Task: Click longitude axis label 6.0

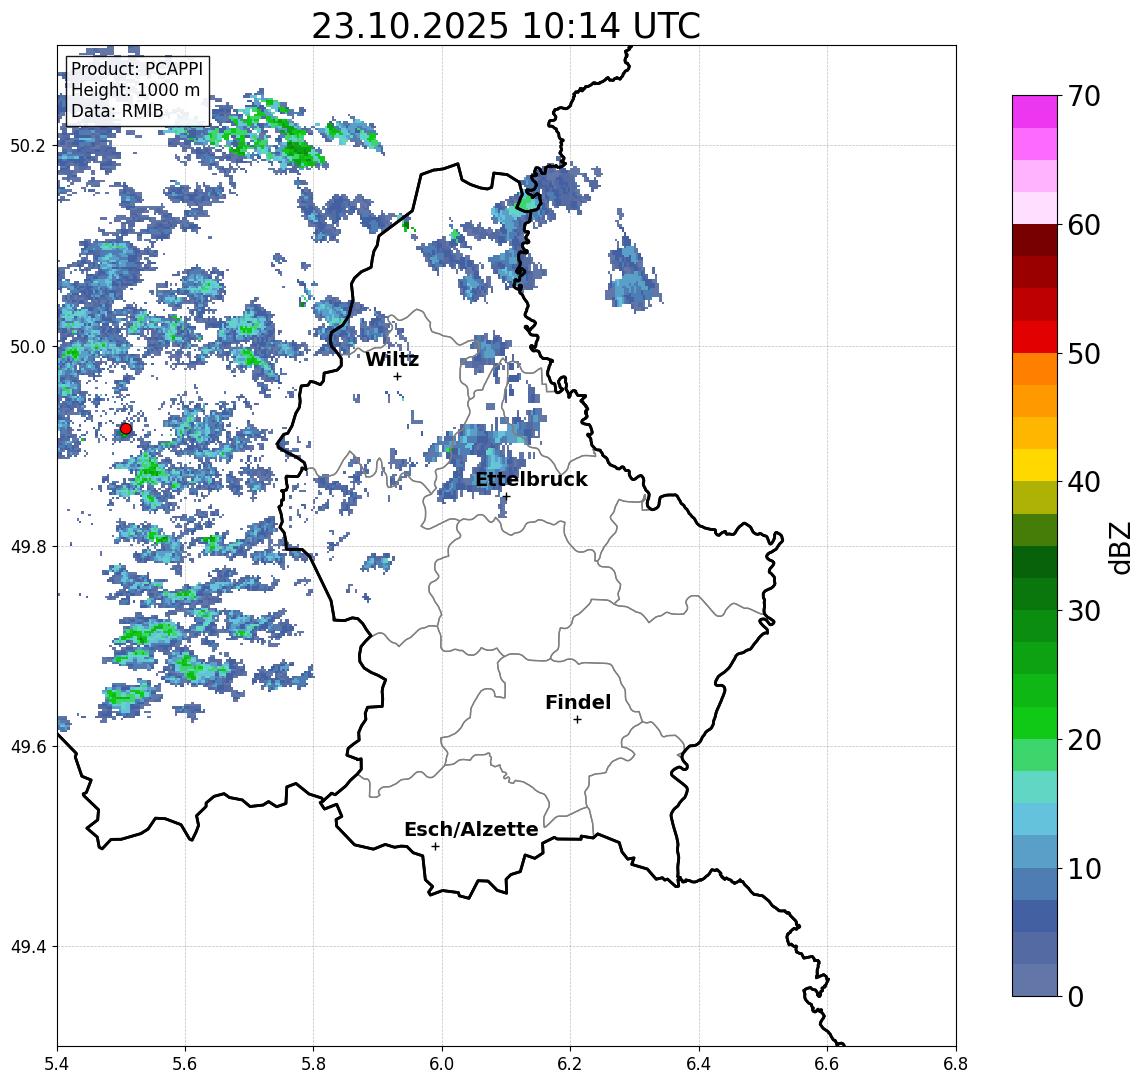Action: click(443, 1064)
